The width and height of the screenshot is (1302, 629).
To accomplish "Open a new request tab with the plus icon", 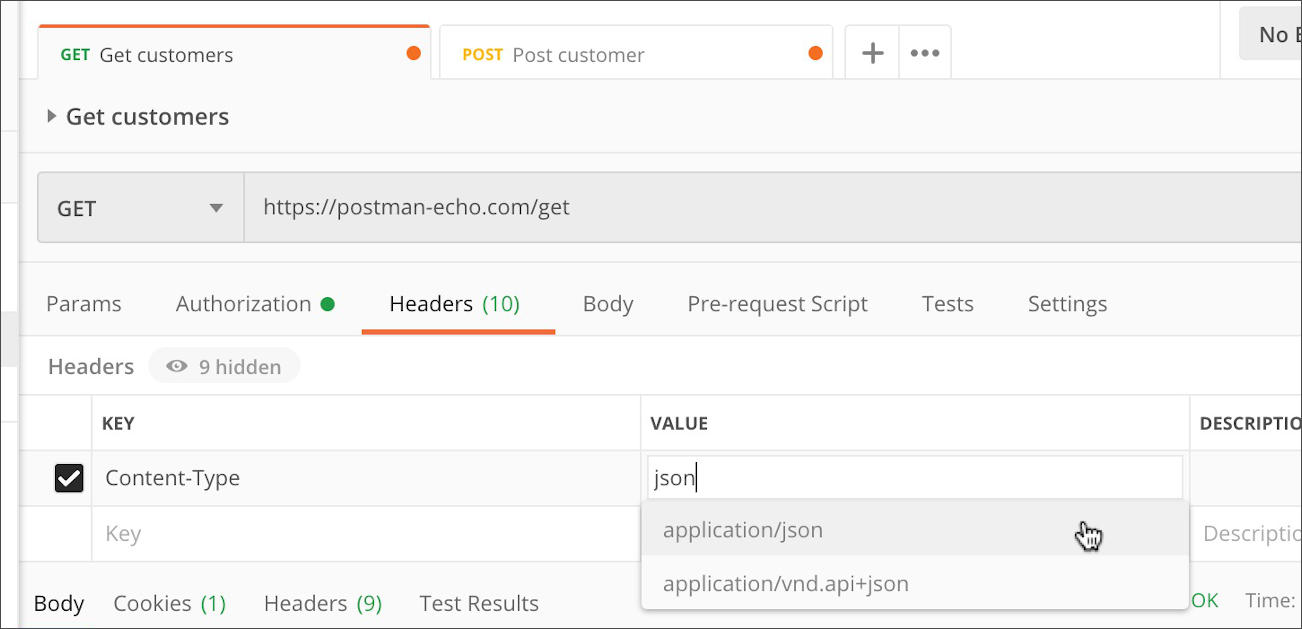I will point(871,51).
